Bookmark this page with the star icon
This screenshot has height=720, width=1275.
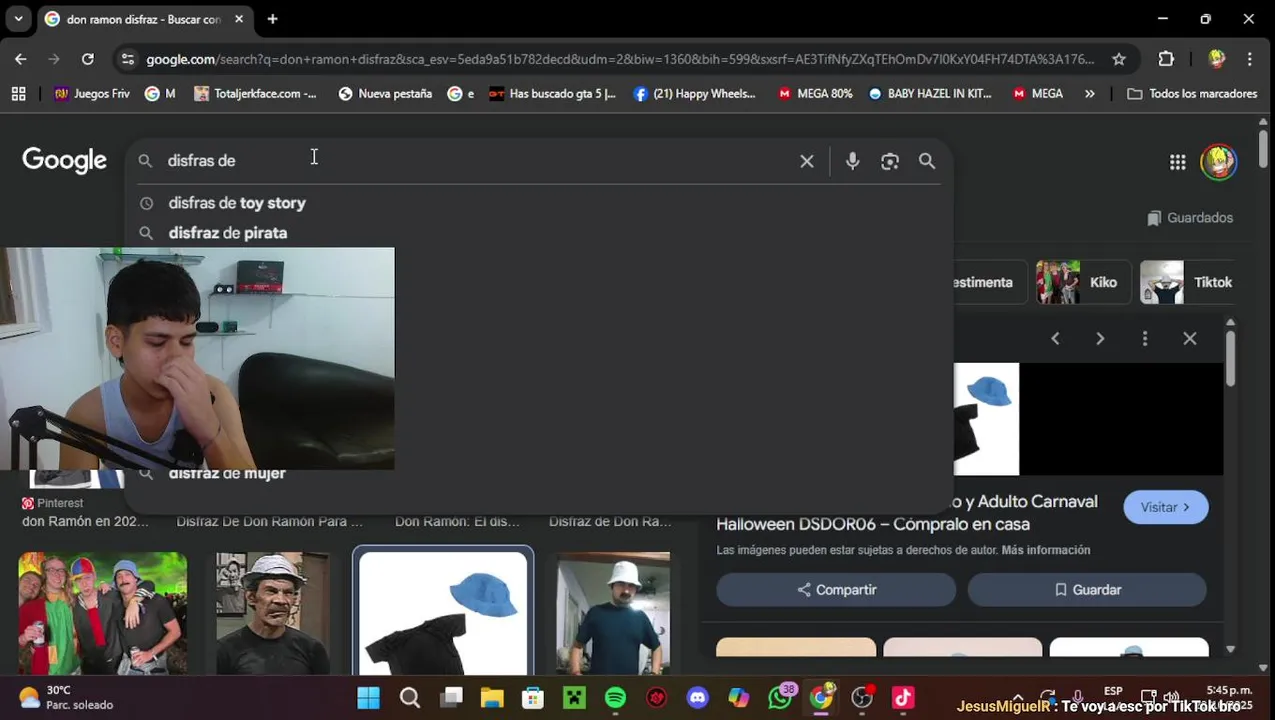click(x=1119, y=59)
